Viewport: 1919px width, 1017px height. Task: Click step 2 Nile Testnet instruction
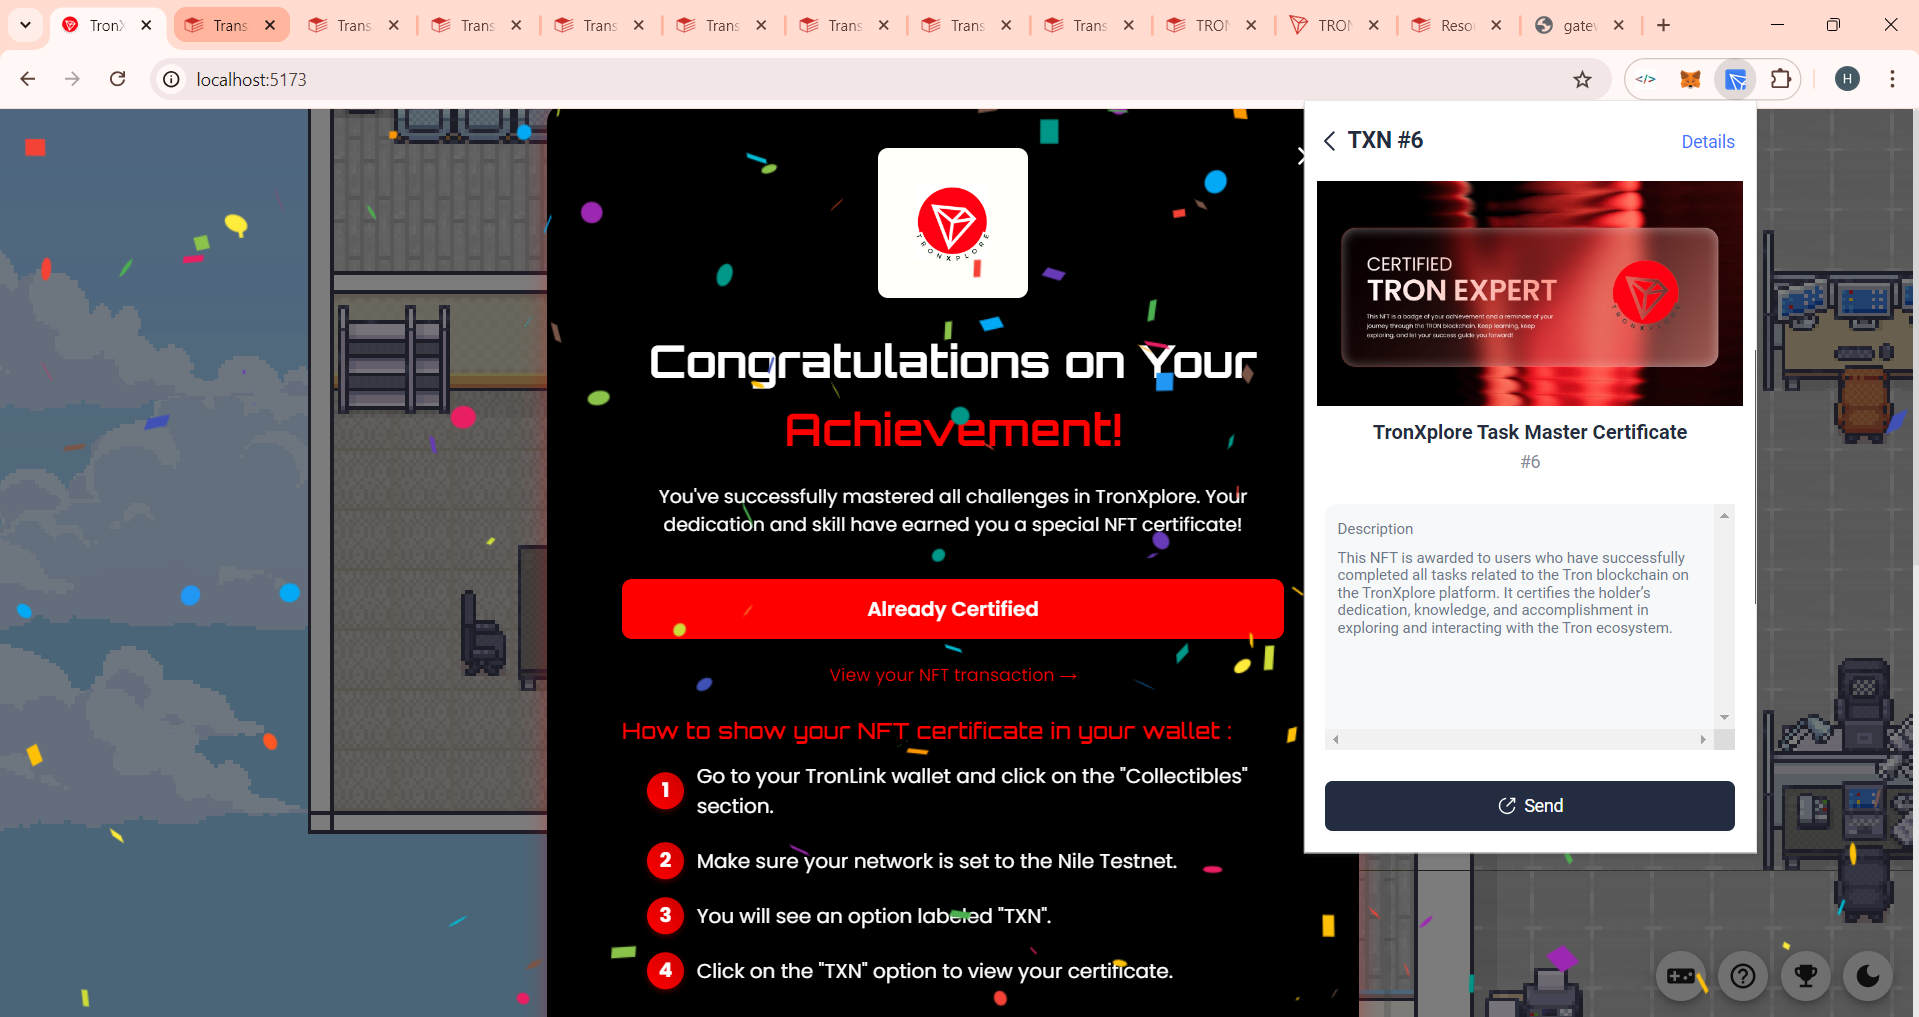coord(936,861)
